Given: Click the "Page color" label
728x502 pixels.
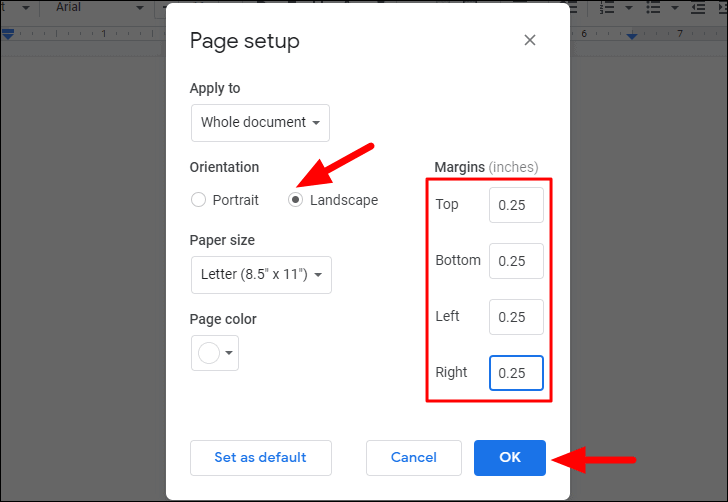Looking at the screenshot, I should click(223, 319).
